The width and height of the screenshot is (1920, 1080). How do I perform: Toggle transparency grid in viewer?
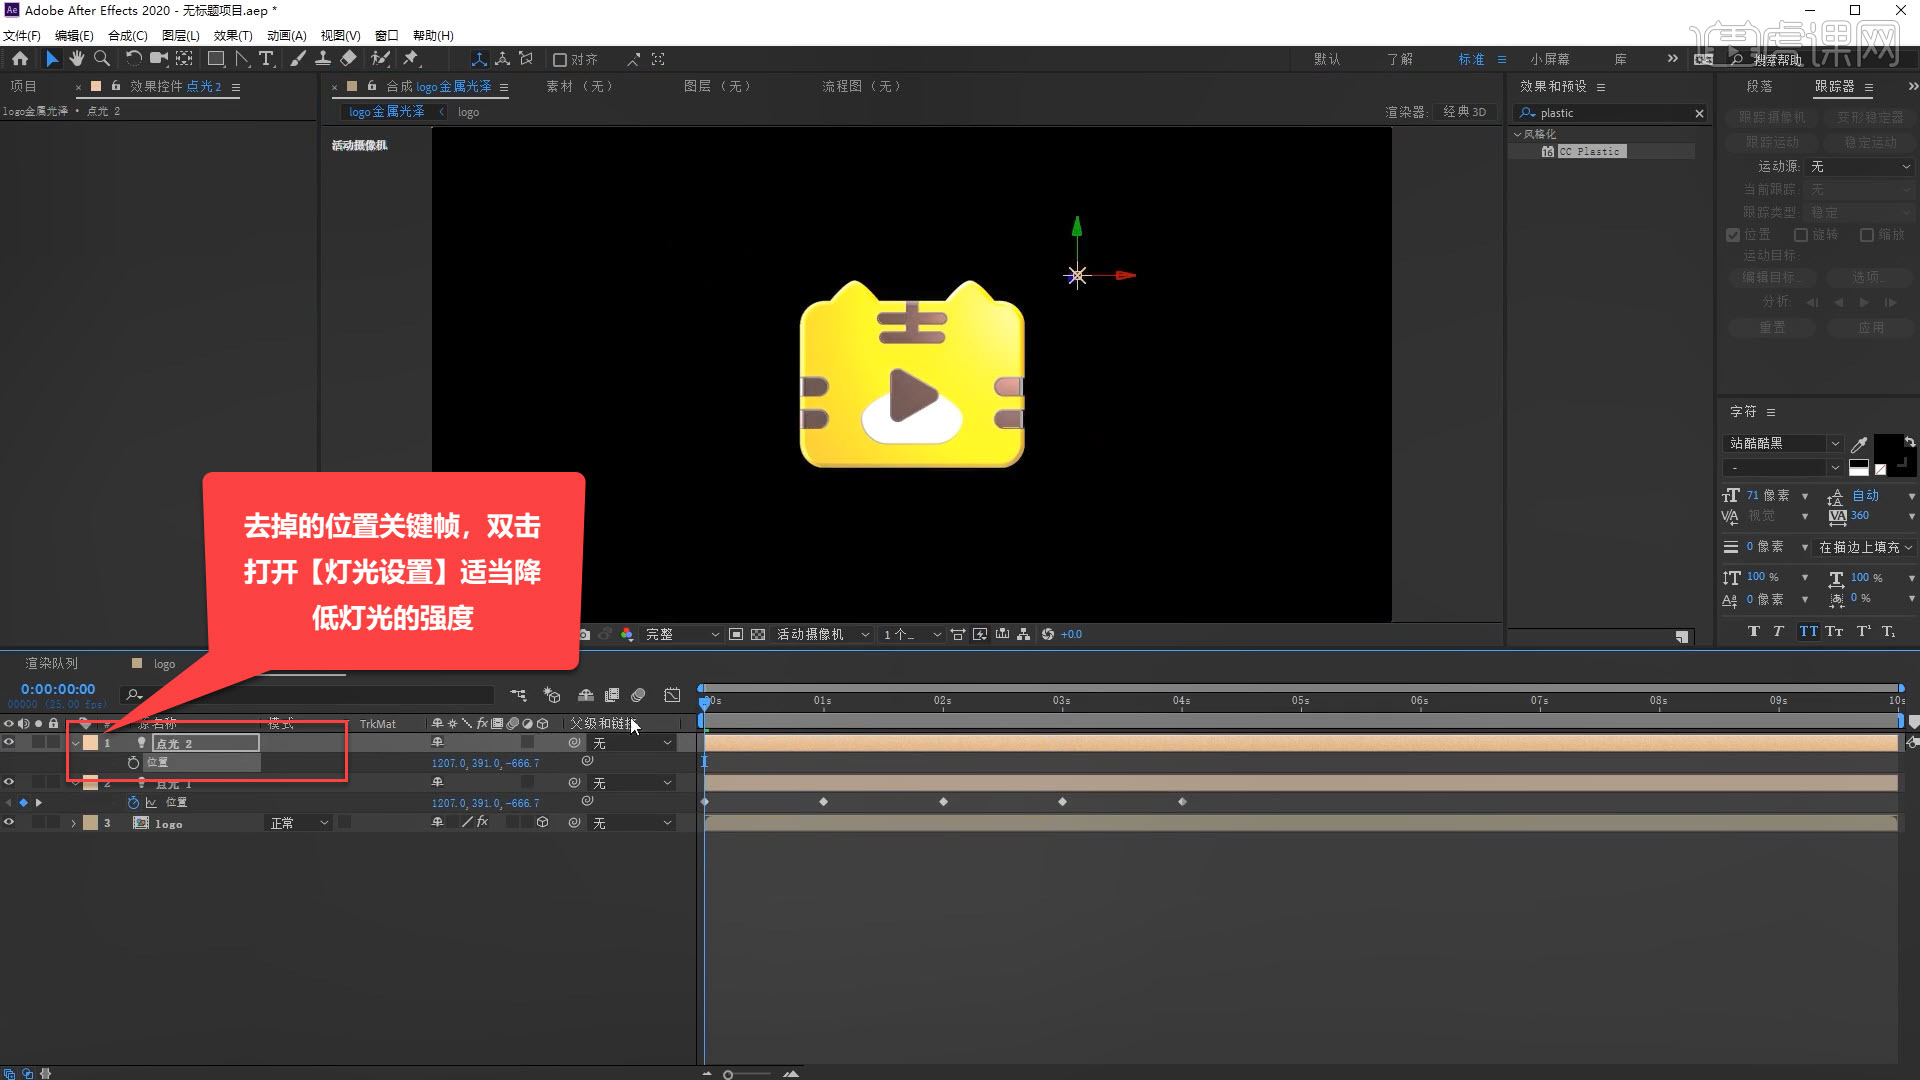[x=758, y=634]
